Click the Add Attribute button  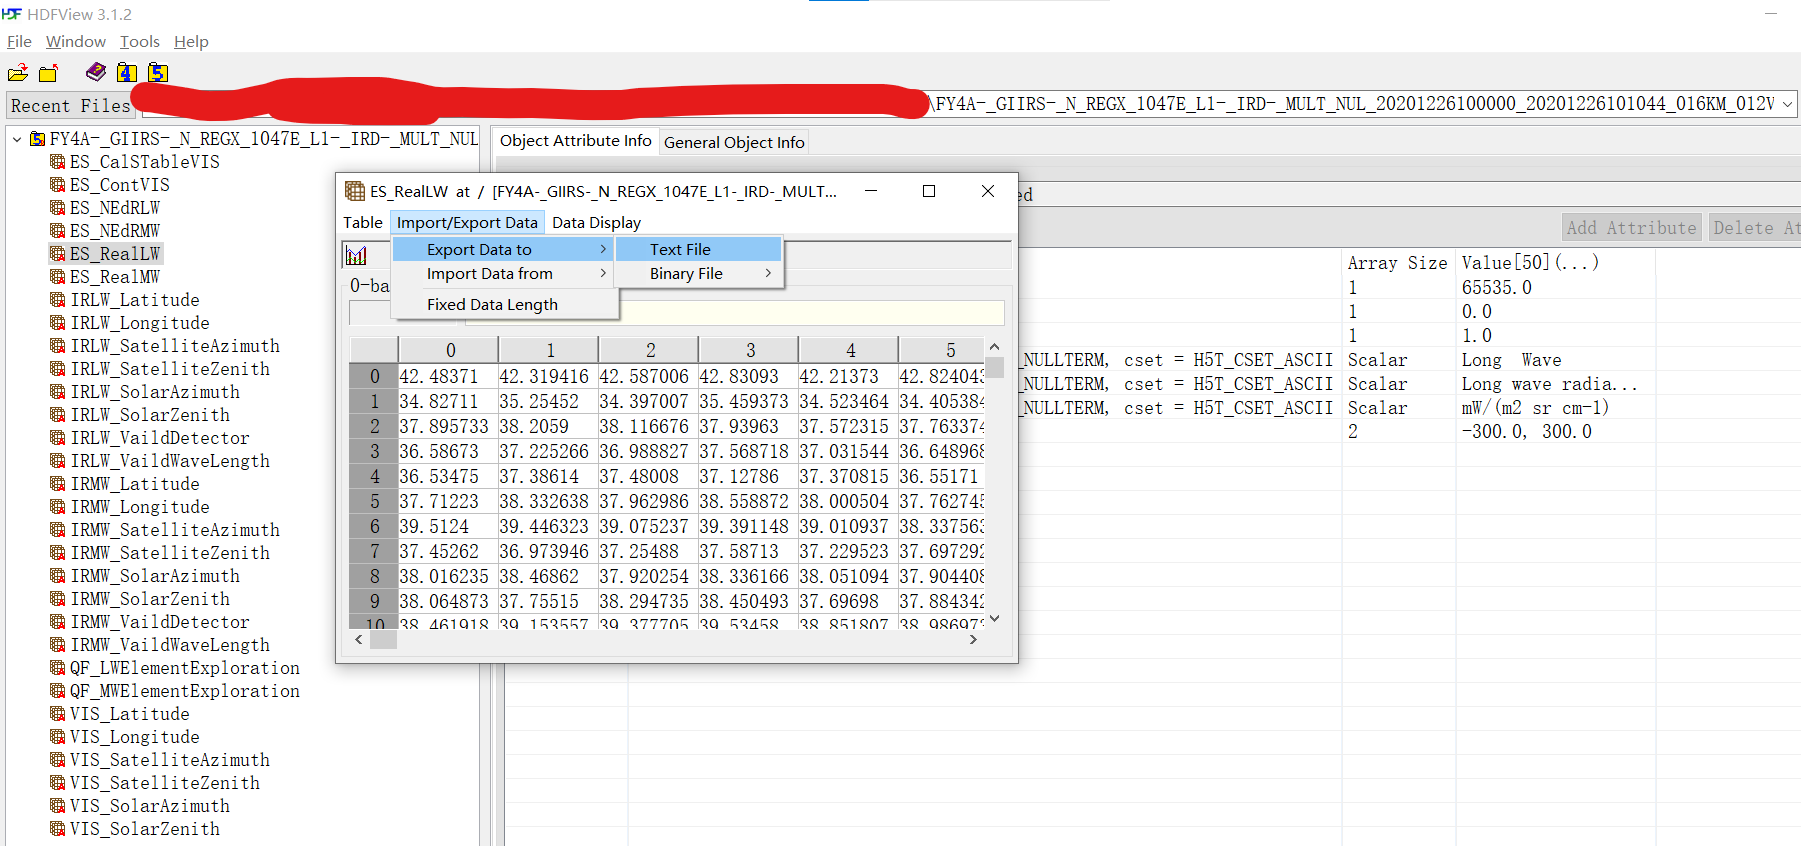[x=1631, y=227]
